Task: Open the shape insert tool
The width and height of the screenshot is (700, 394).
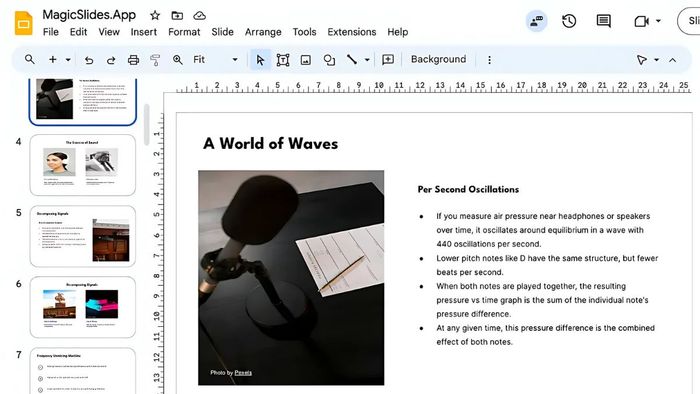Action: coord(329,60)
